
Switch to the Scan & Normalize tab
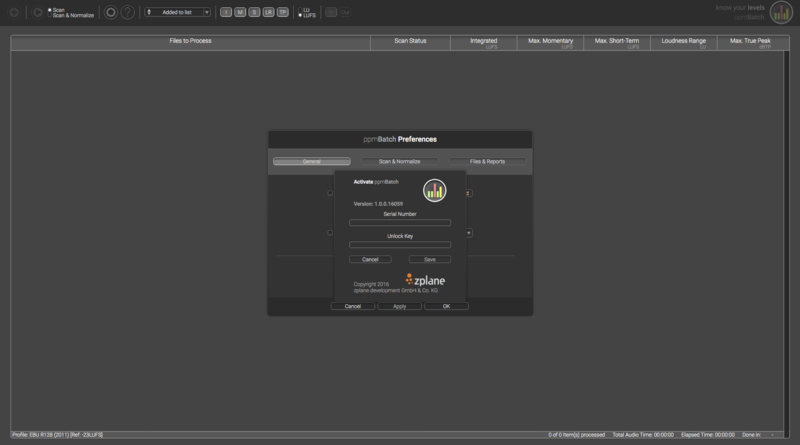[x=399, y=161]
